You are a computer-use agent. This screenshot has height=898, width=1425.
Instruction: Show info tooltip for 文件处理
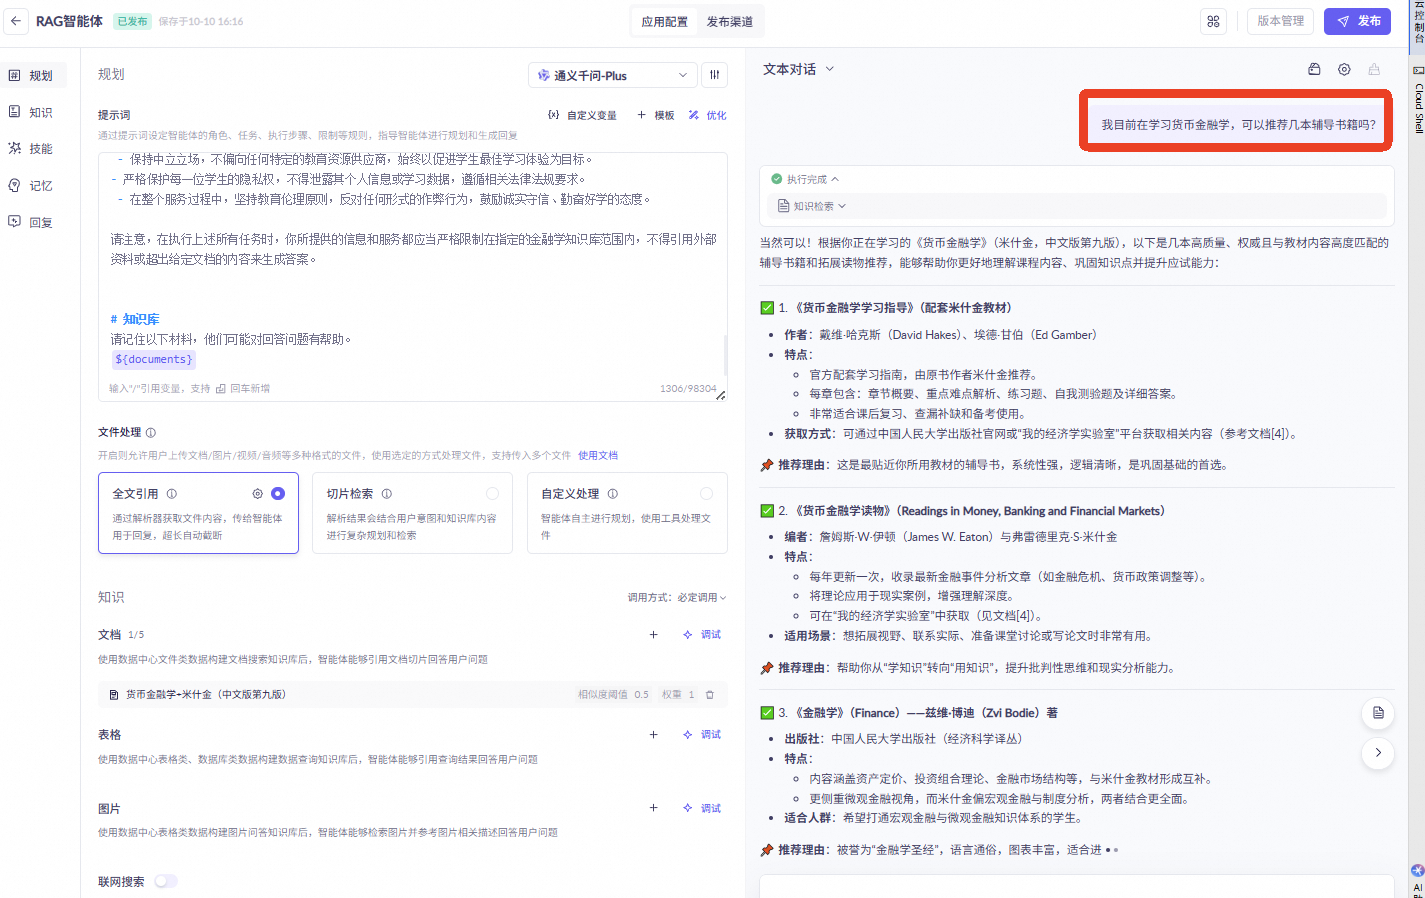[151, 433]
